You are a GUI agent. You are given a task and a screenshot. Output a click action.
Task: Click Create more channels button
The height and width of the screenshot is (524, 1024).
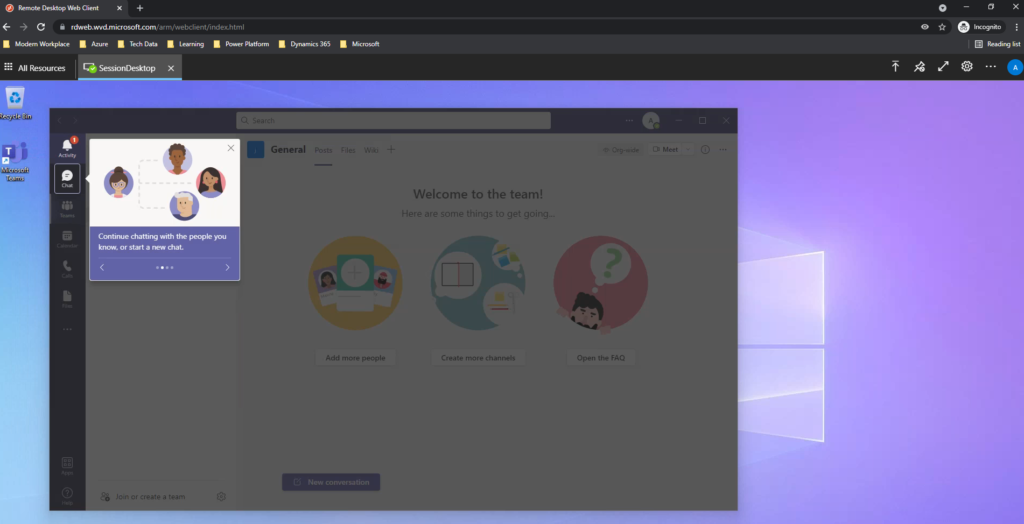coord(478,357)
